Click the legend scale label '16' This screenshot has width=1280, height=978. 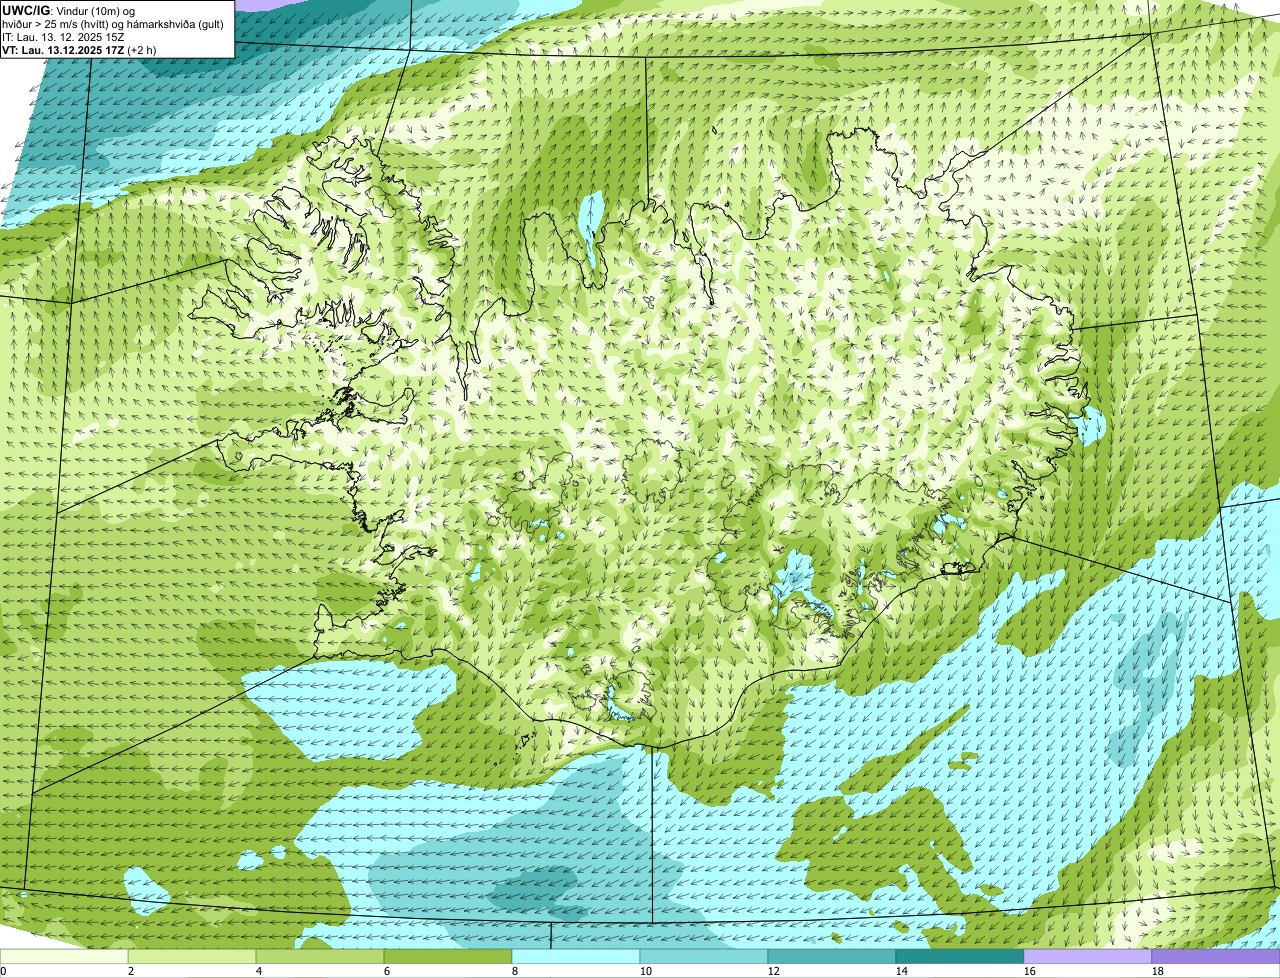click(1030, 971)
